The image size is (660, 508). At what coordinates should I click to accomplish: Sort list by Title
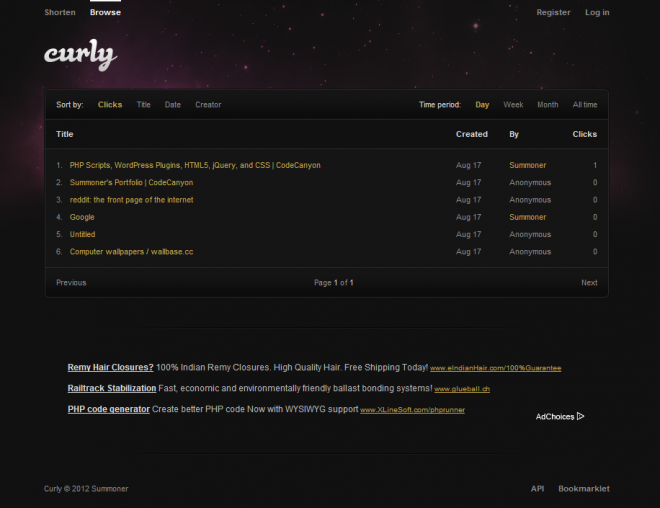tap(144, 105)
